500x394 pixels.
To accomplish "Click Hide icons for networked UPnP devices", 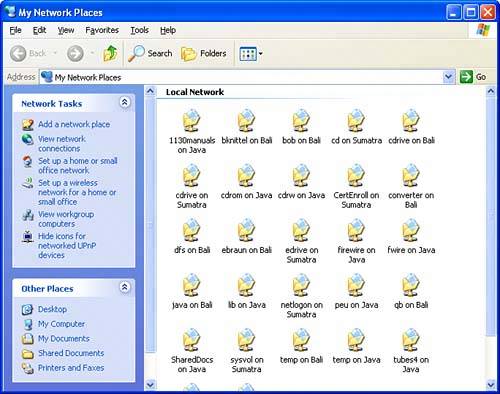I will click(67, 246).
